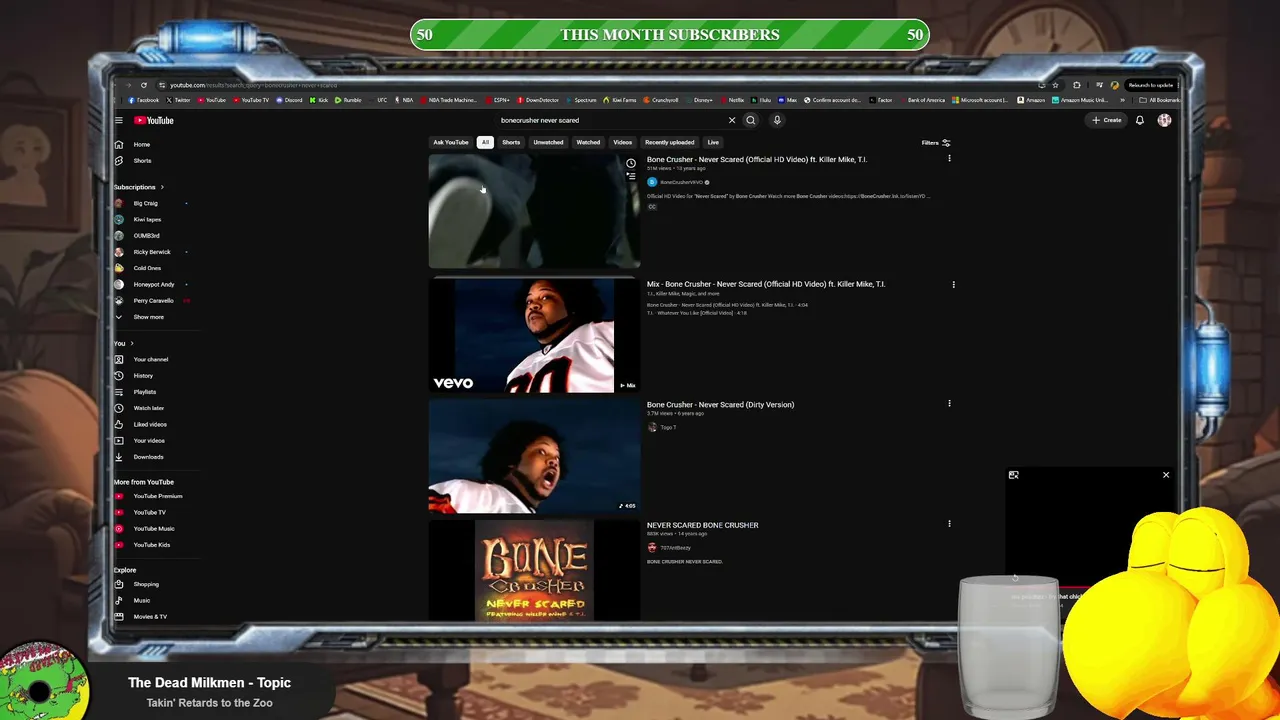The width and height of the screenshot is (1280, 720).
Task: Expand the Subscriptions section
Action: [139, 187]
